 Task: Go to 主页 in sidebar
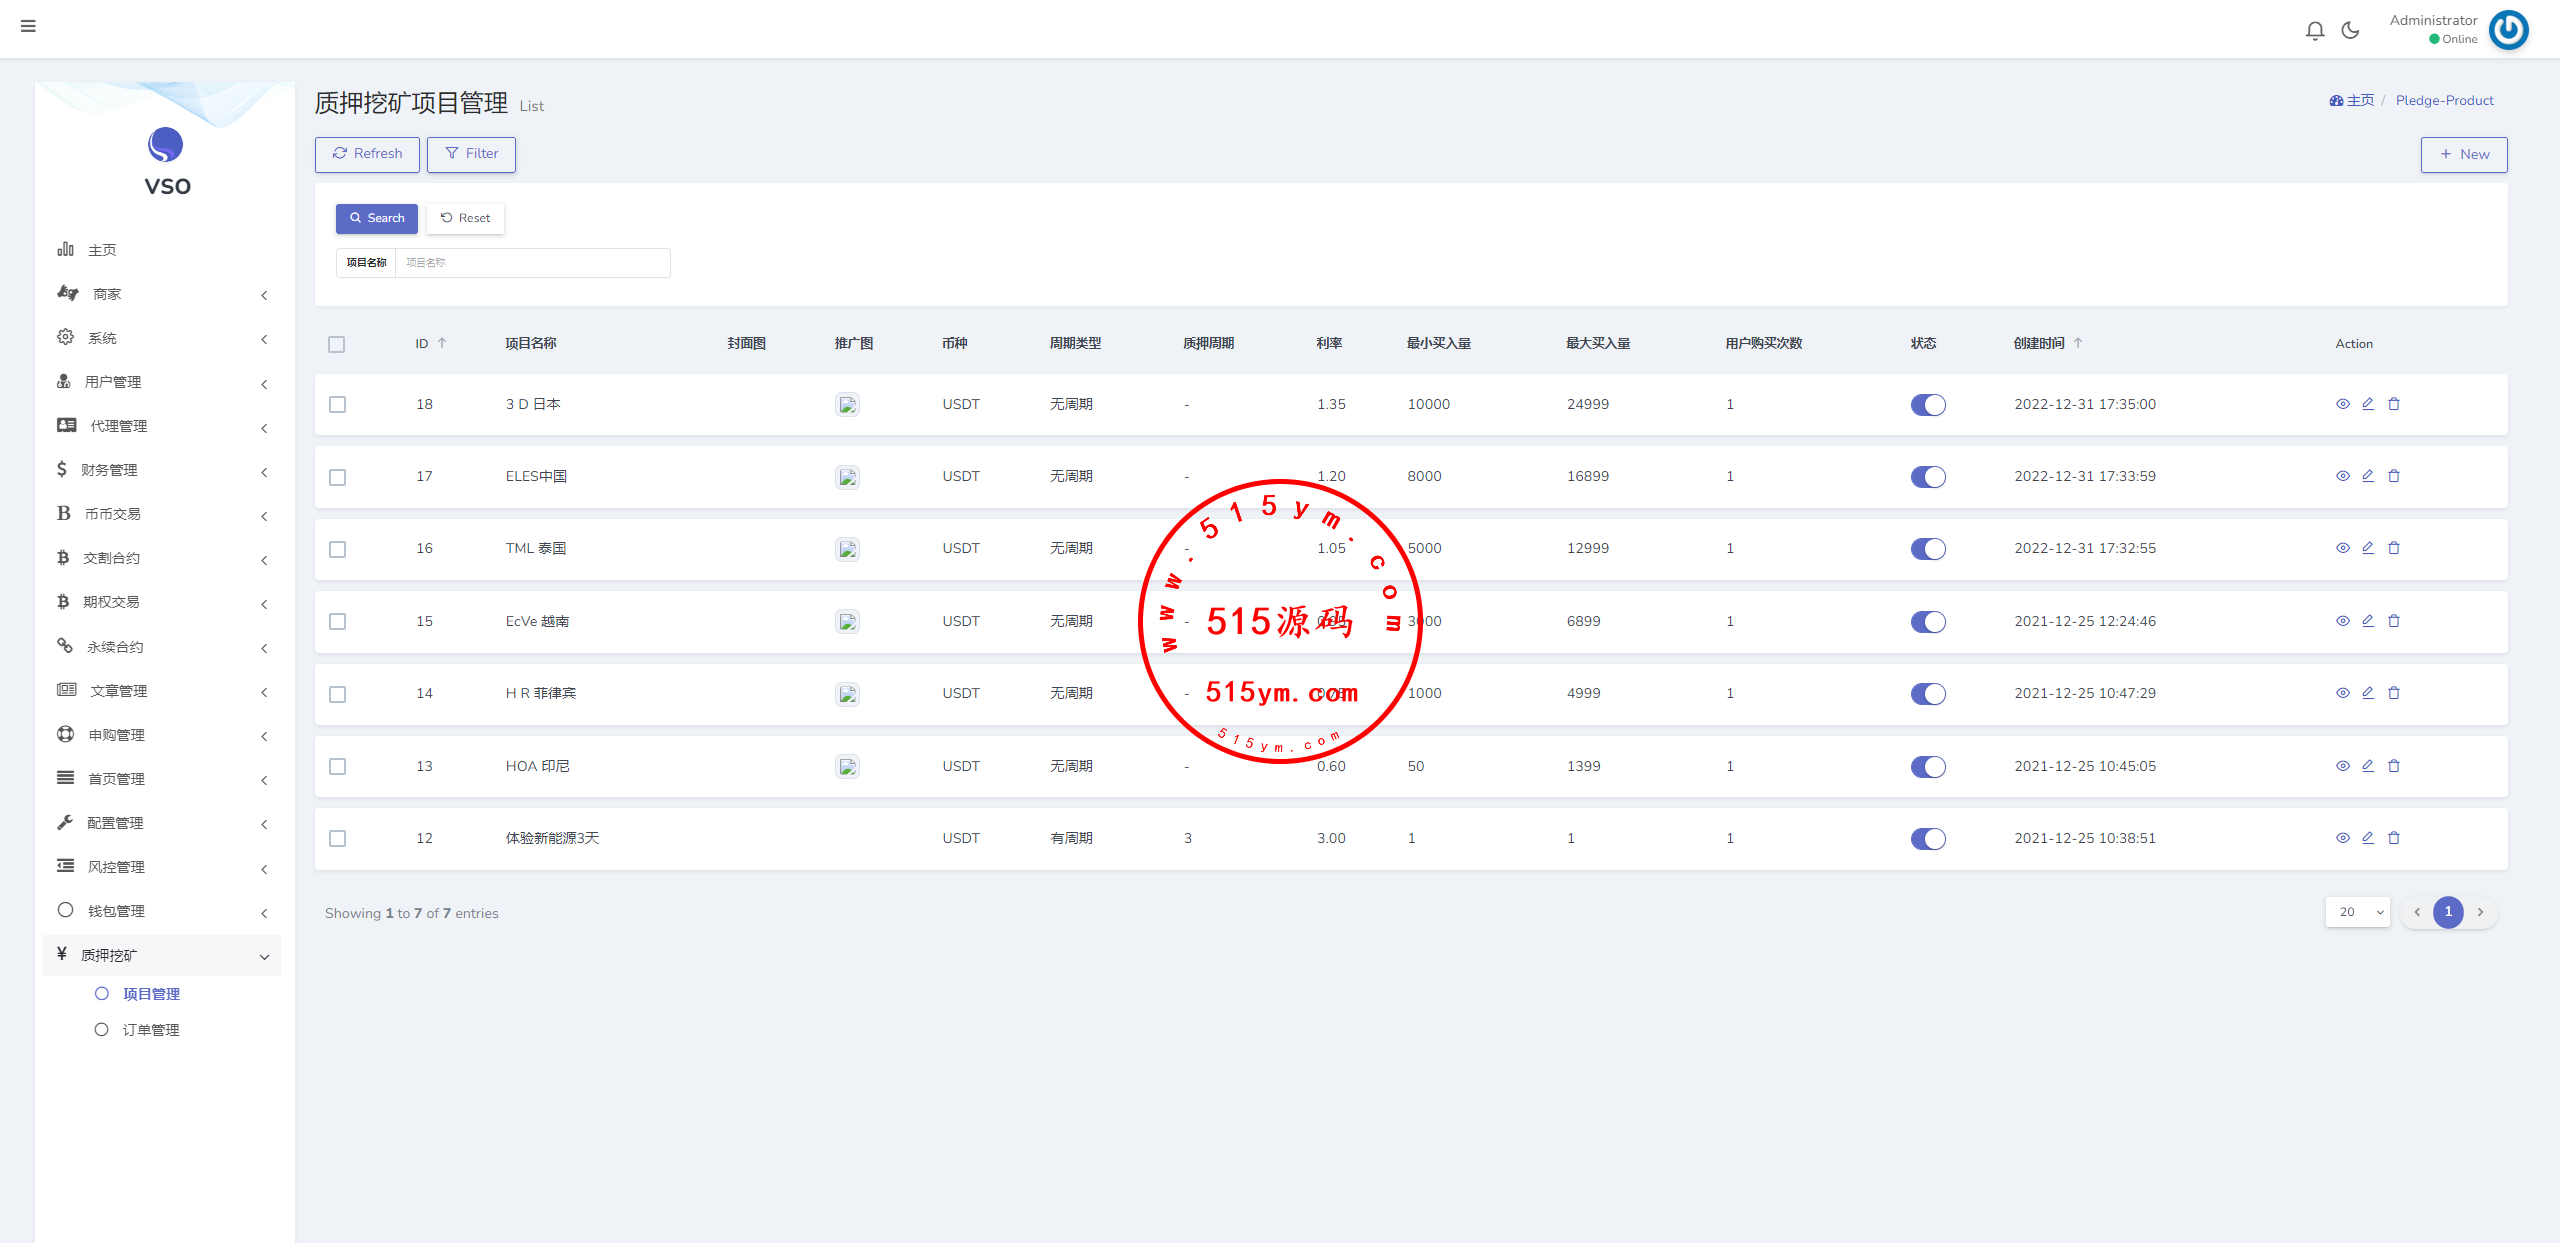click(x=101, y=250)
